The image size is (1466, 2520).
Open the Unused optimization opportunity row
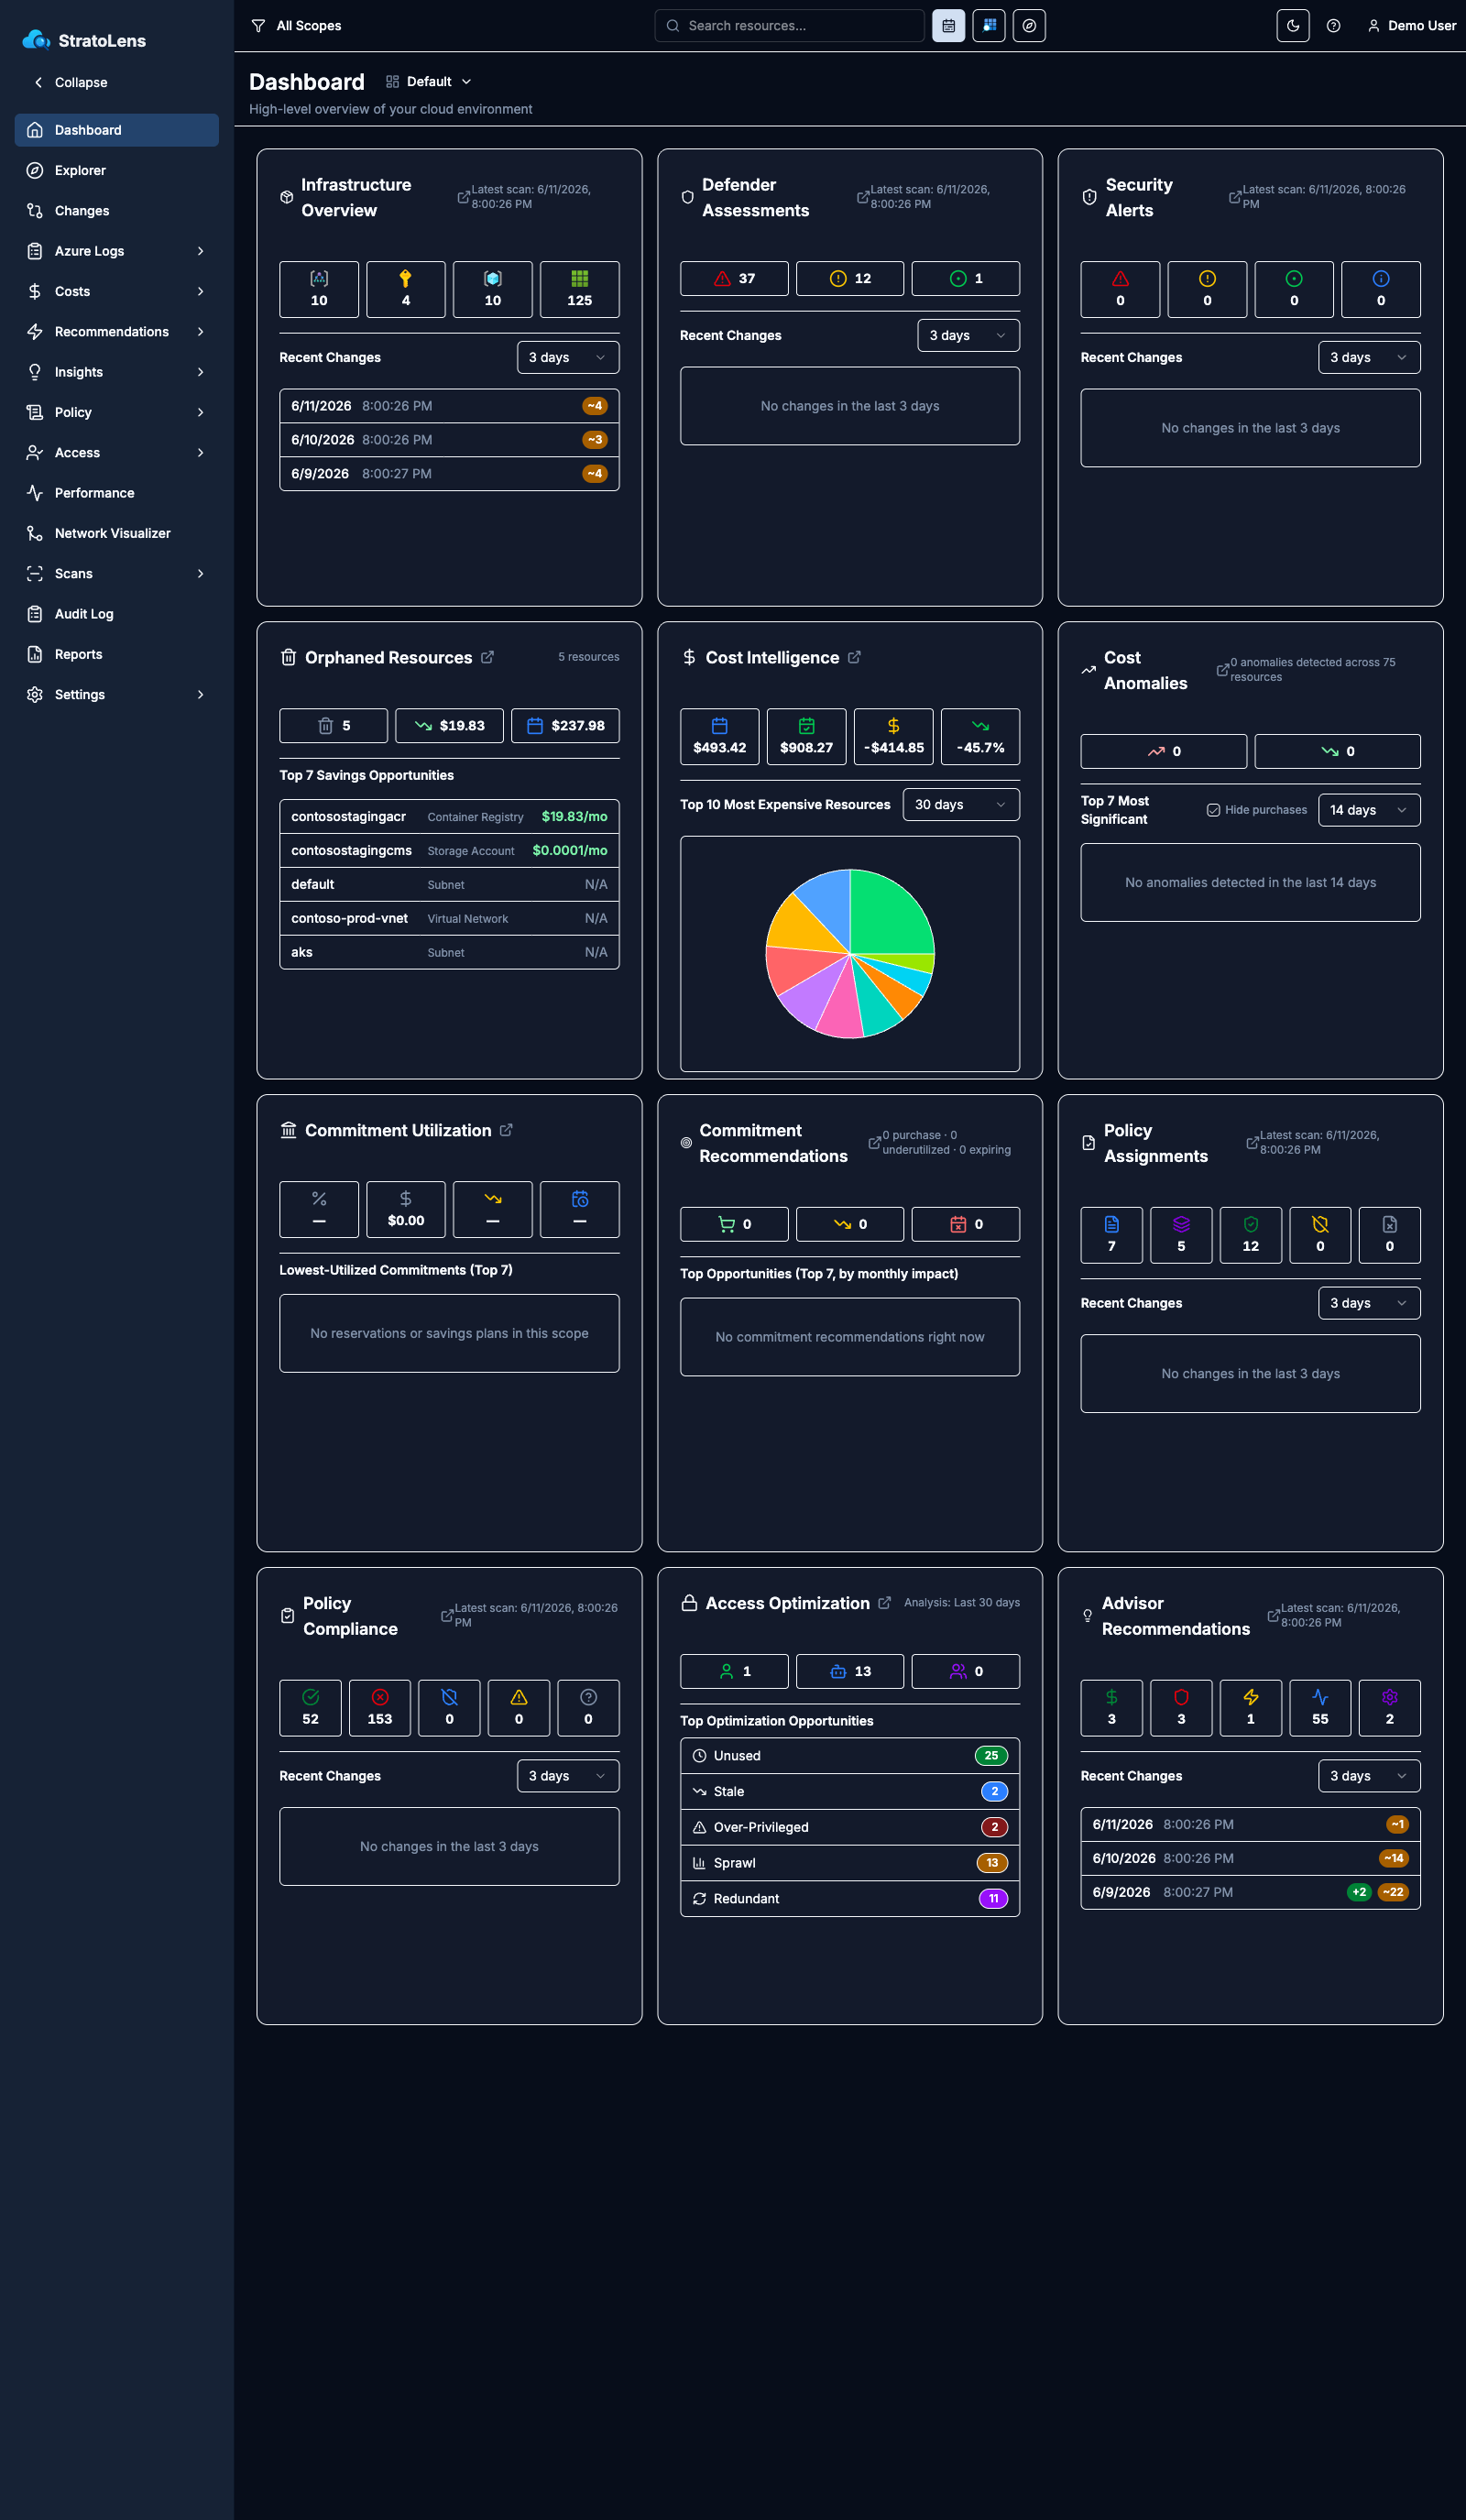point(850,1757)
